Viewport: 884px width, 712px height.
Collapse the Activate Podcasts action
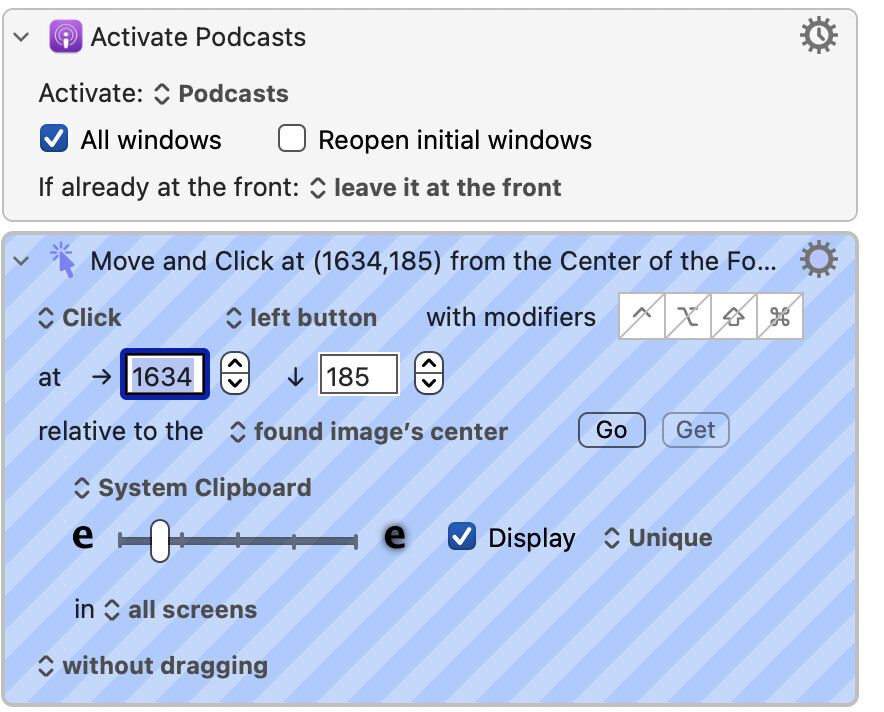pyautogui.click(x=21, y=37)
